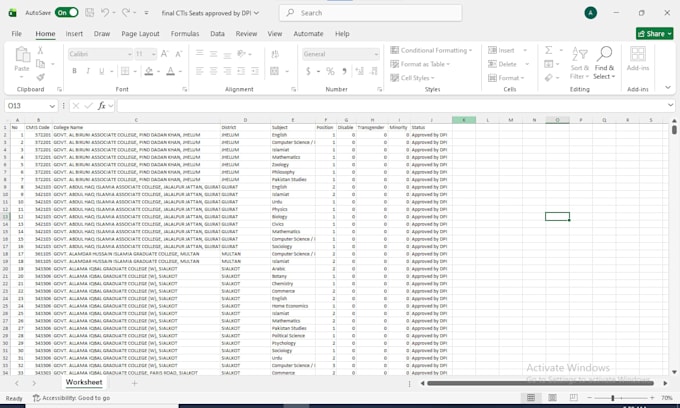The height and width of the screenshot is (408, 680).
Task: Switch to the Page Layout tab
Action: (140, 33)
